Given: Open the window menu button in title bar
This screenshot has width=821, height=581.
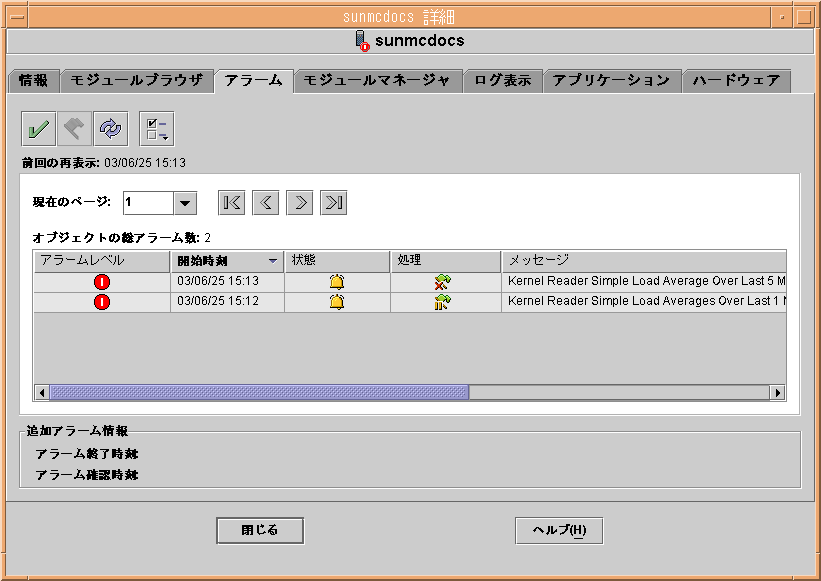Looking at the screenshot, I should click(17, 17).
